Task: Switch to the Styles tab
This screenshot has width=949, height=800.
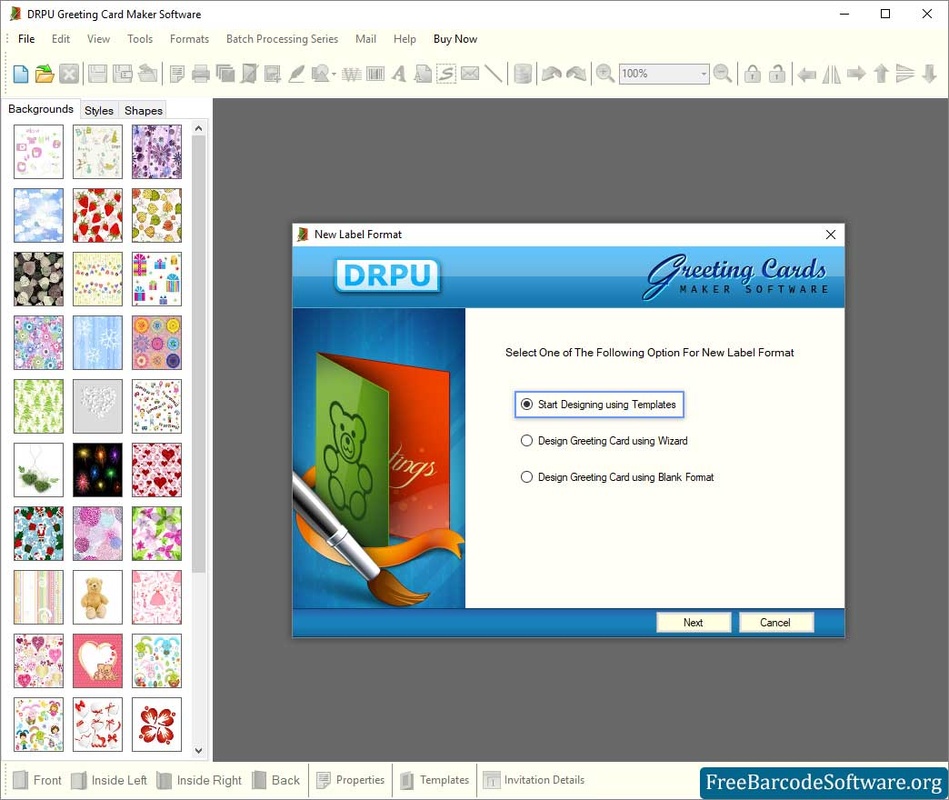Action: [x=99, y=110]
